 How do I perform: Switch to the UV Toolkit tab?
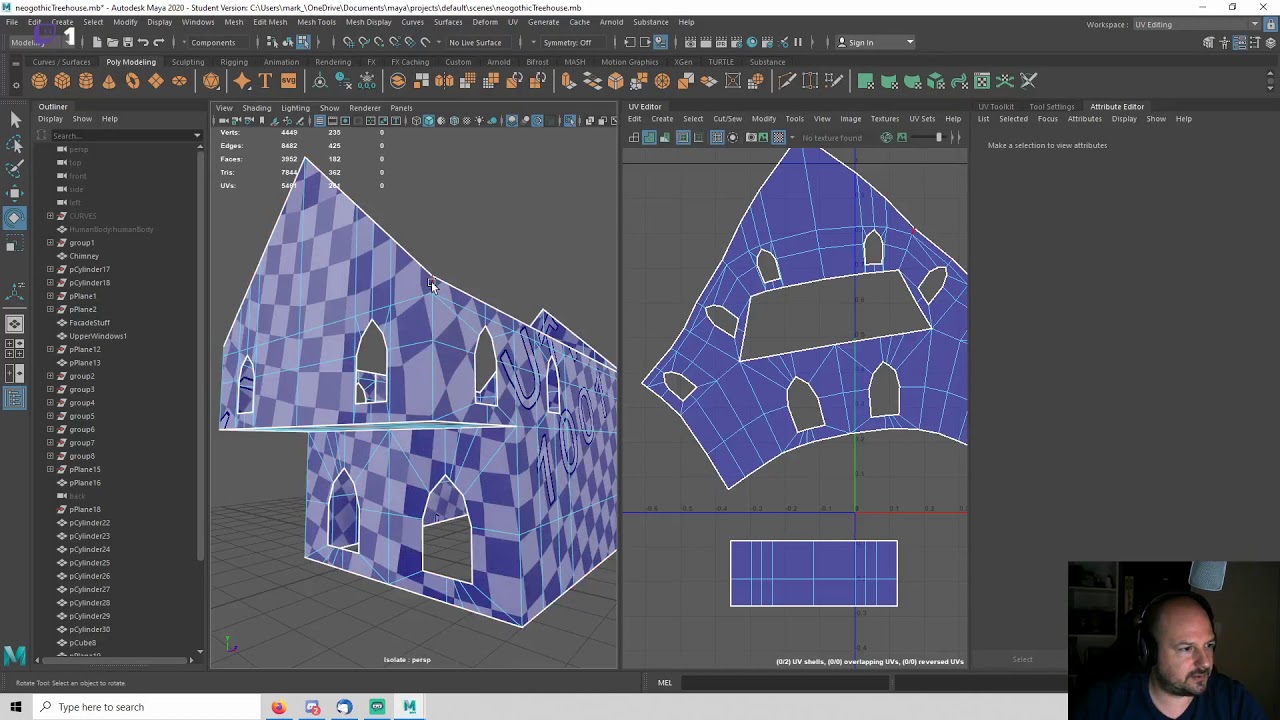[996, 106]
